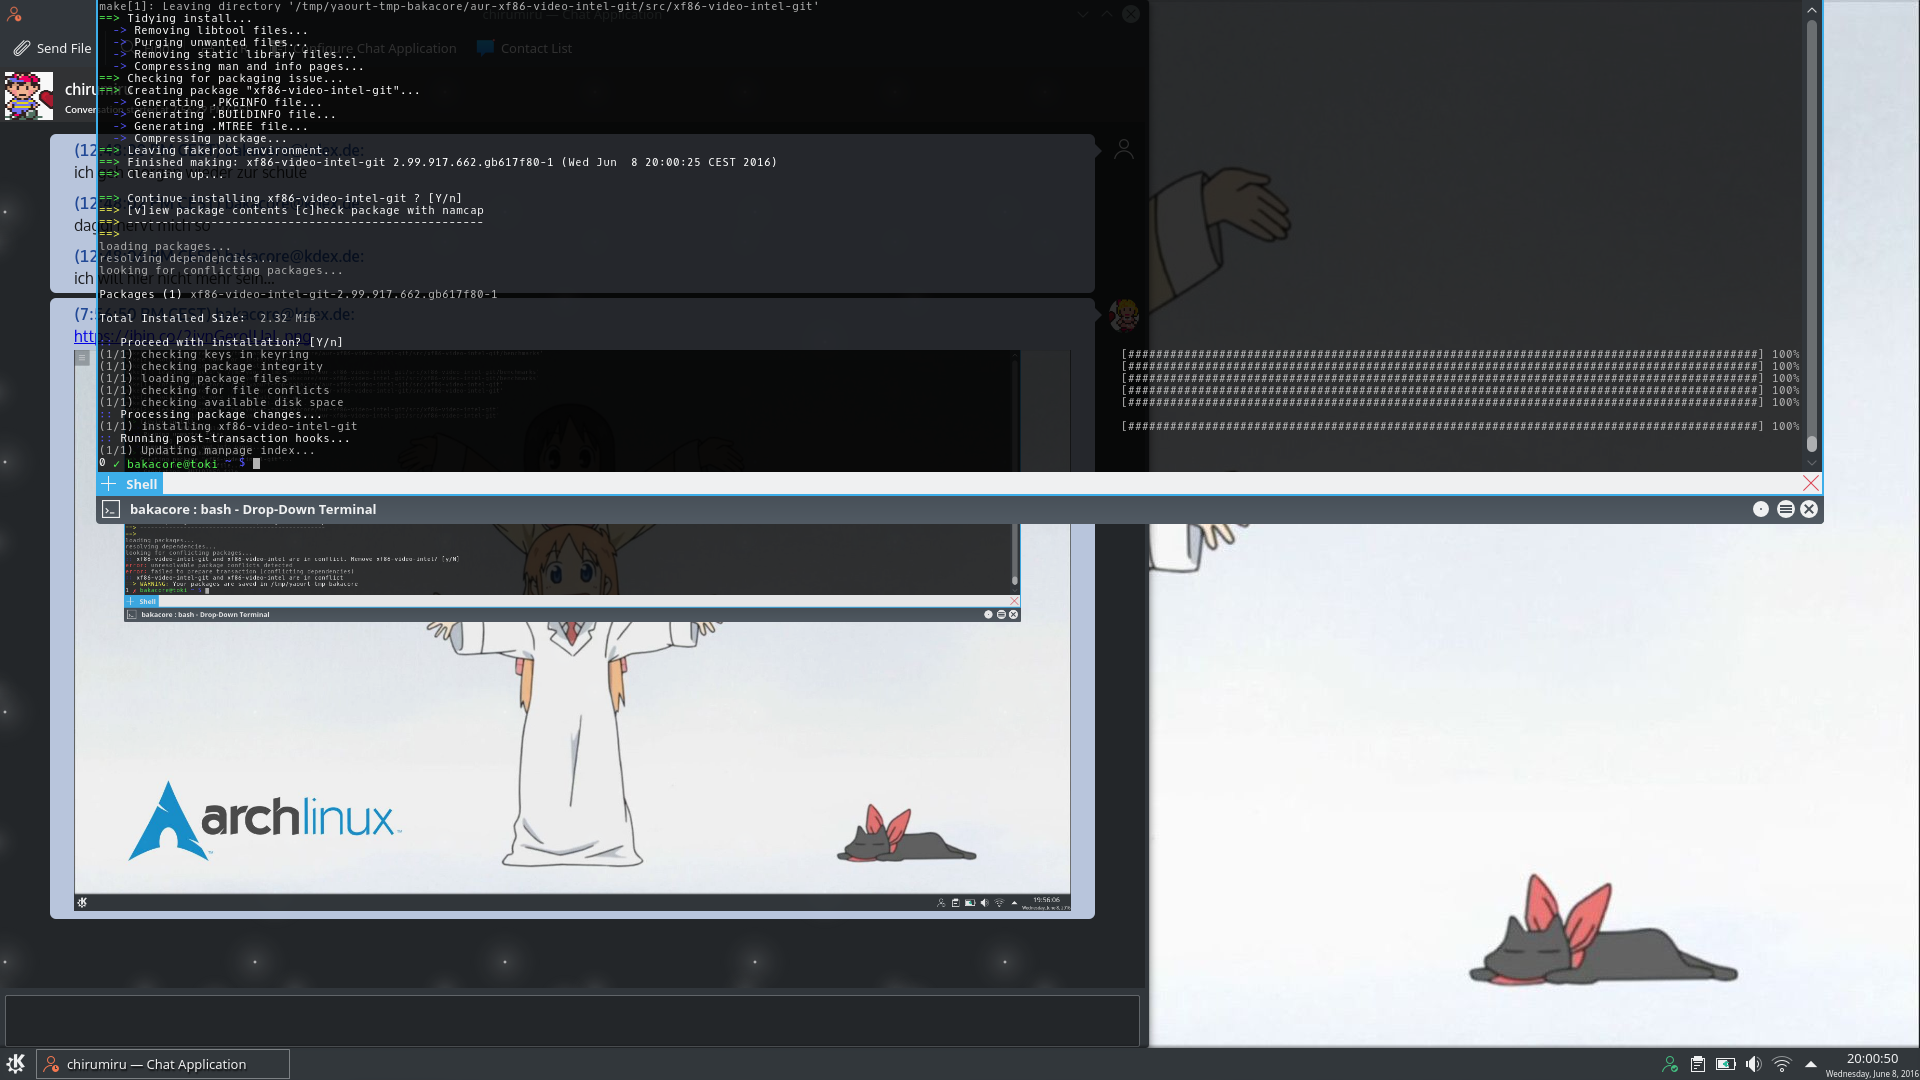Open the instant messaging presence tray icon
Image resolution: width=1920 pixels, height=1080 pixels.
pos(1670,1064)
